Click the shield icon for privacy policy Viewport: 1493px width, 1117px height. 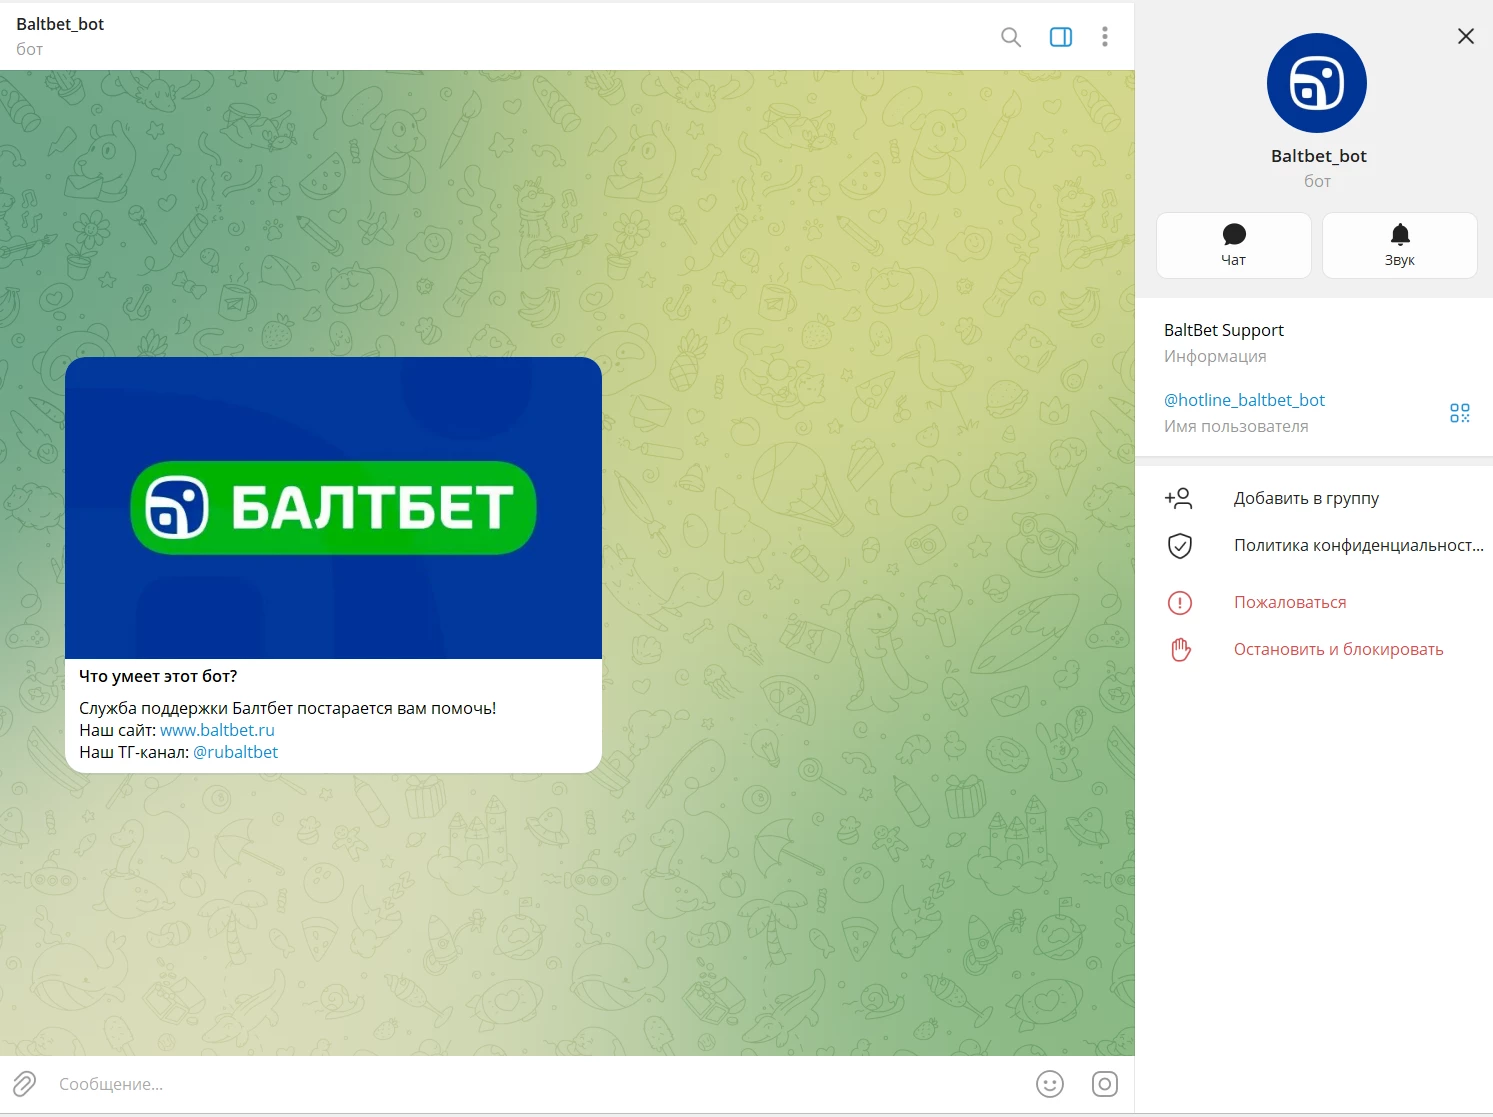(x=1180, y=546)
